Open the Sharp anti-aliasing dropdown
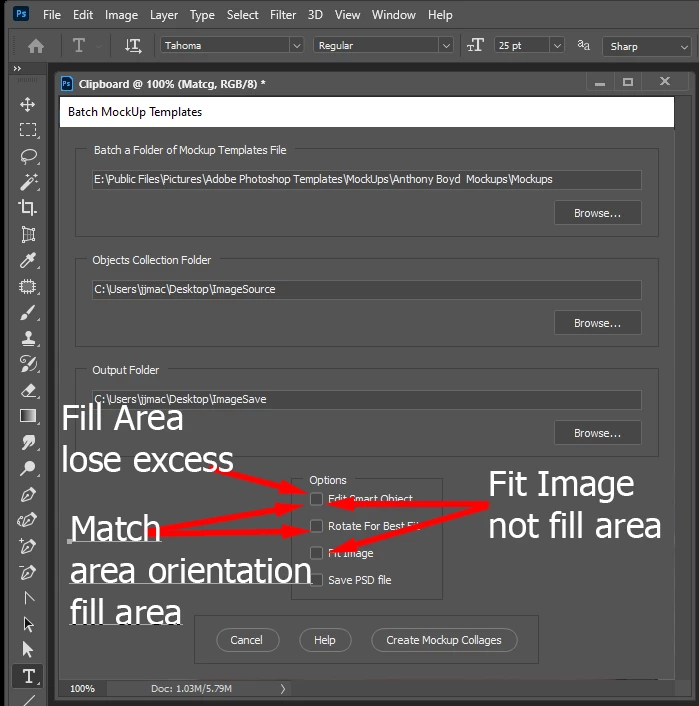 (x=647, y=46)
